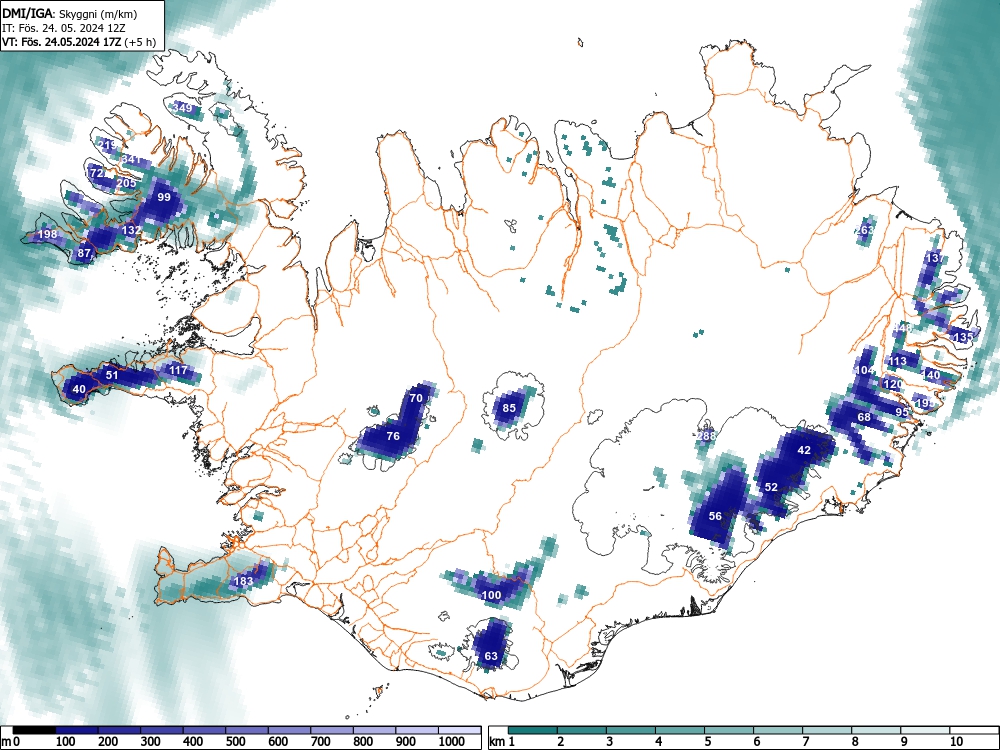Click the 5–6 km teal legend swatch
The image size is (1000, 750).
pos(729,730)
